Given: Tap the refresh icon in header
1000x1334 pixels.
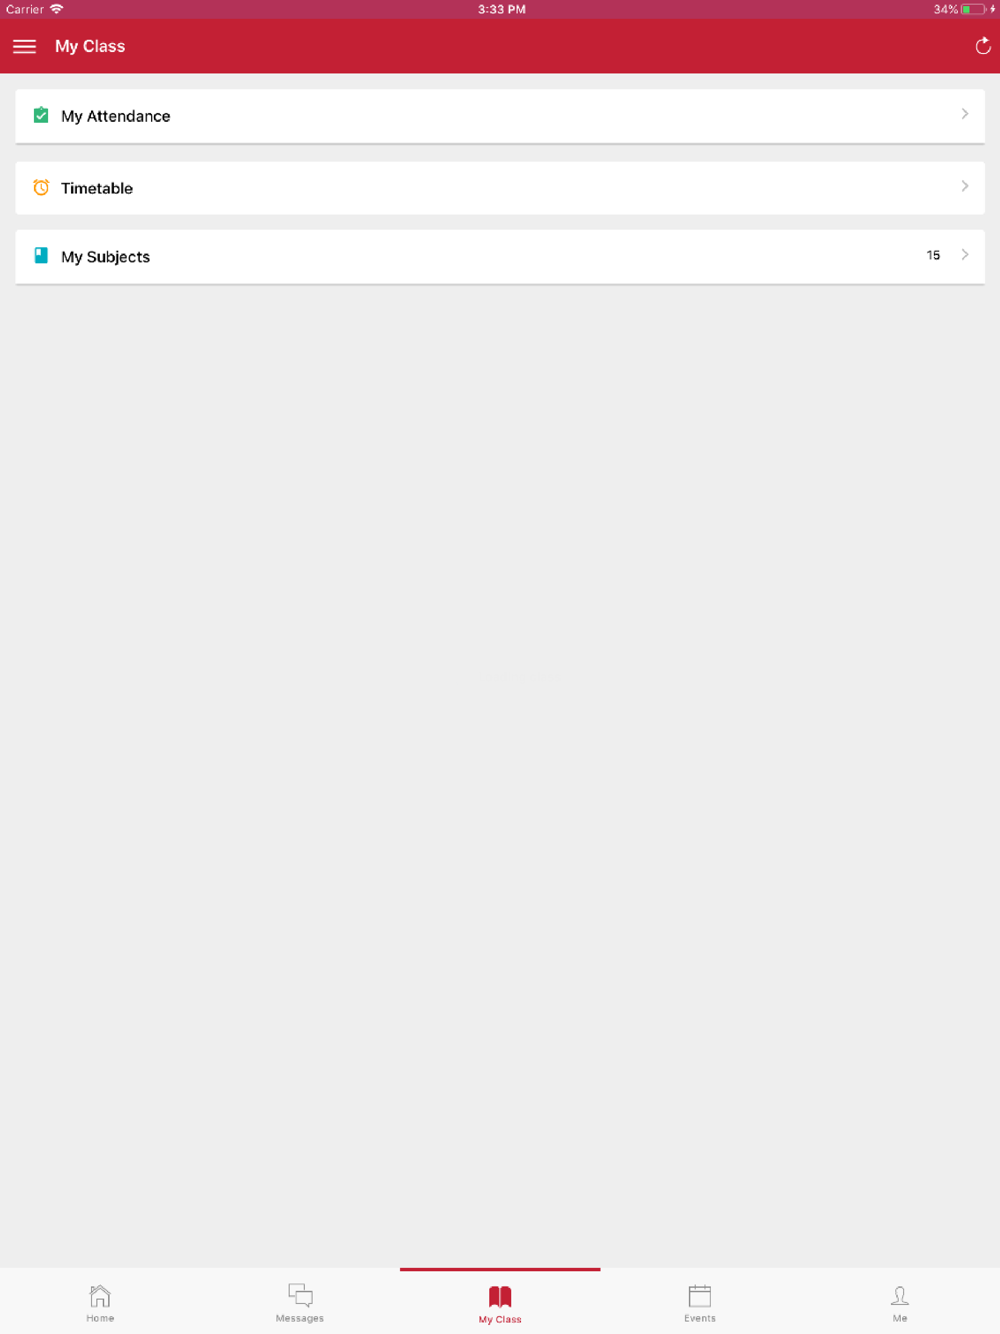Looking at the screenshot, I should click(x=983, y=46).
